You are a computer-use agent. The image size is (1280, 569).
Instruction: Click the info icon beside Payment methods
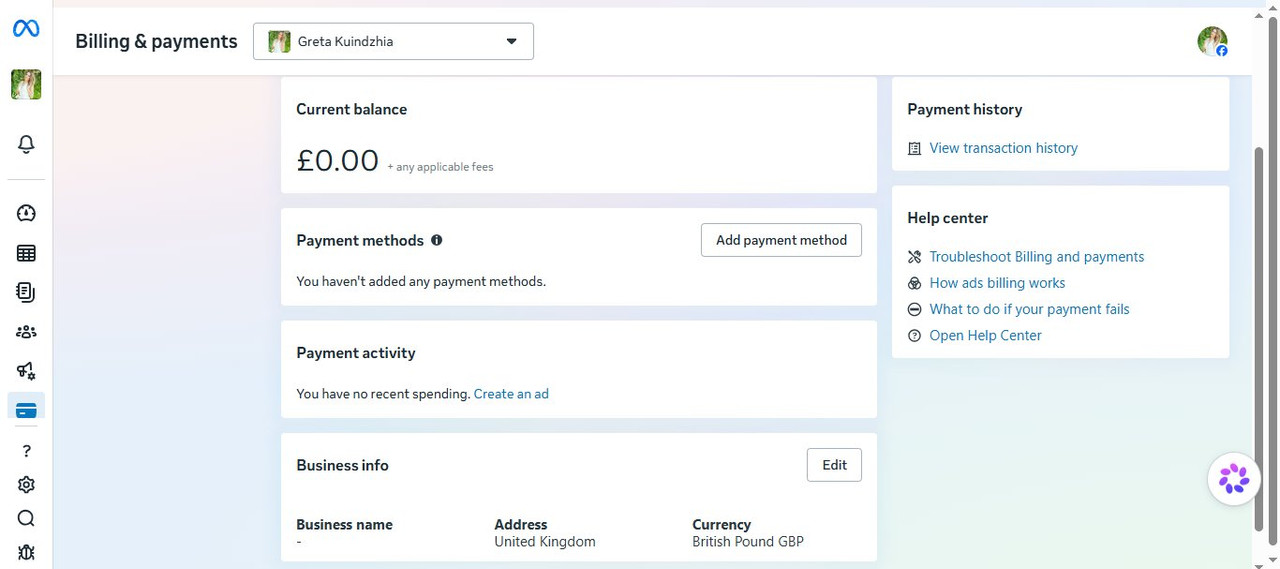point(436,240)
